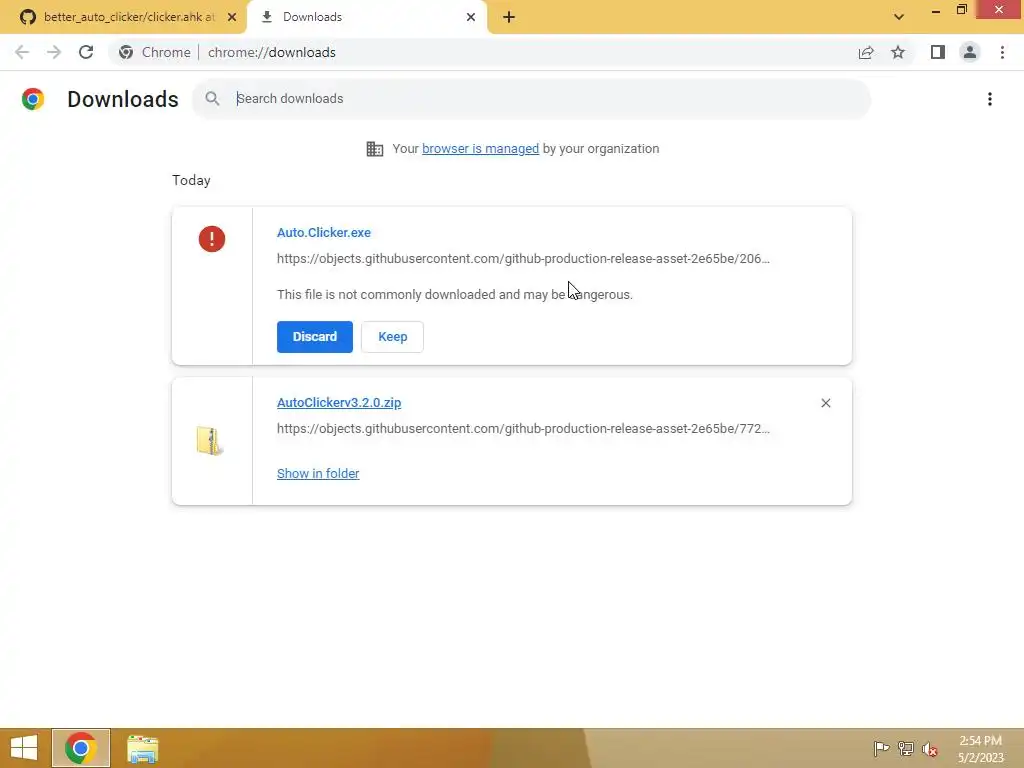Open the Action Center flag icon
The height and width of the screenshot is (768, 1024).
coord(881,748)
